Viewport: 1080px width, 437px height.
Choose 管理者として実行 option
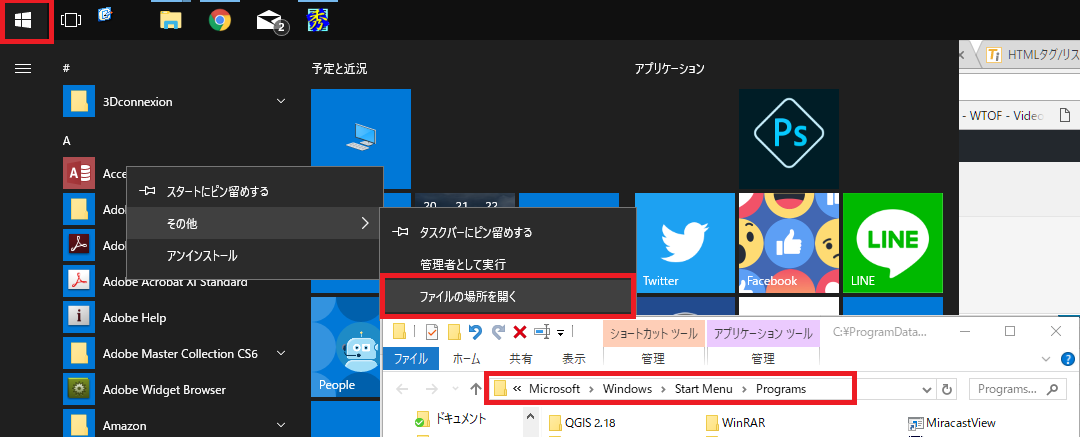tap(506, 263)
